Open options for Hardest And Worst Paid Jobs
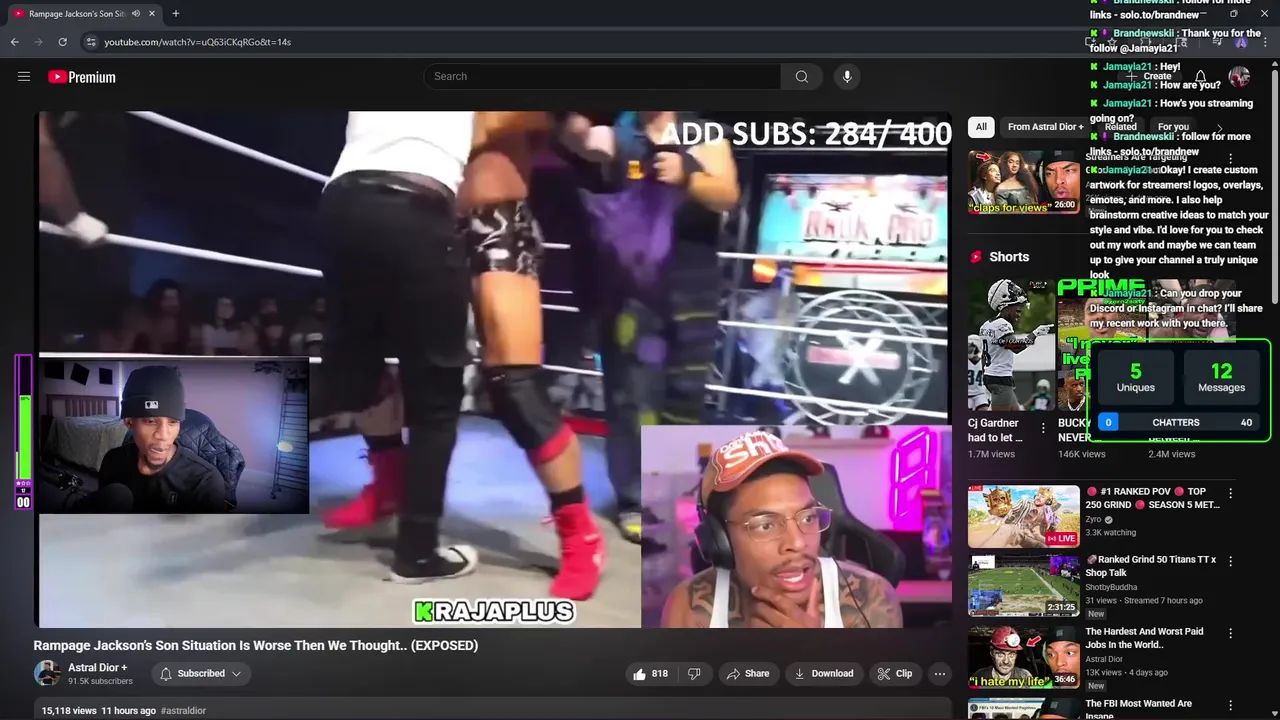This screenshot has height=720, width=1280. (x=1230, y=633)
